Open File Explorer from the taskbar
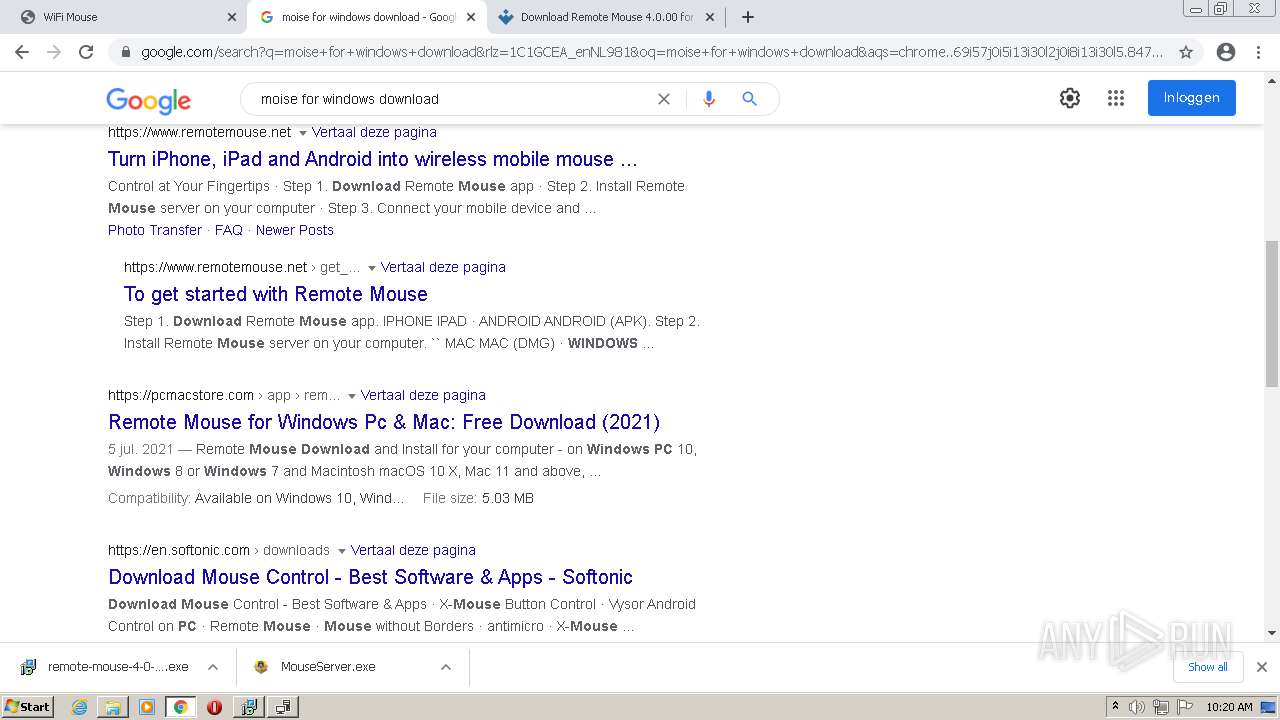The image size is (1280, 720). 113,707
